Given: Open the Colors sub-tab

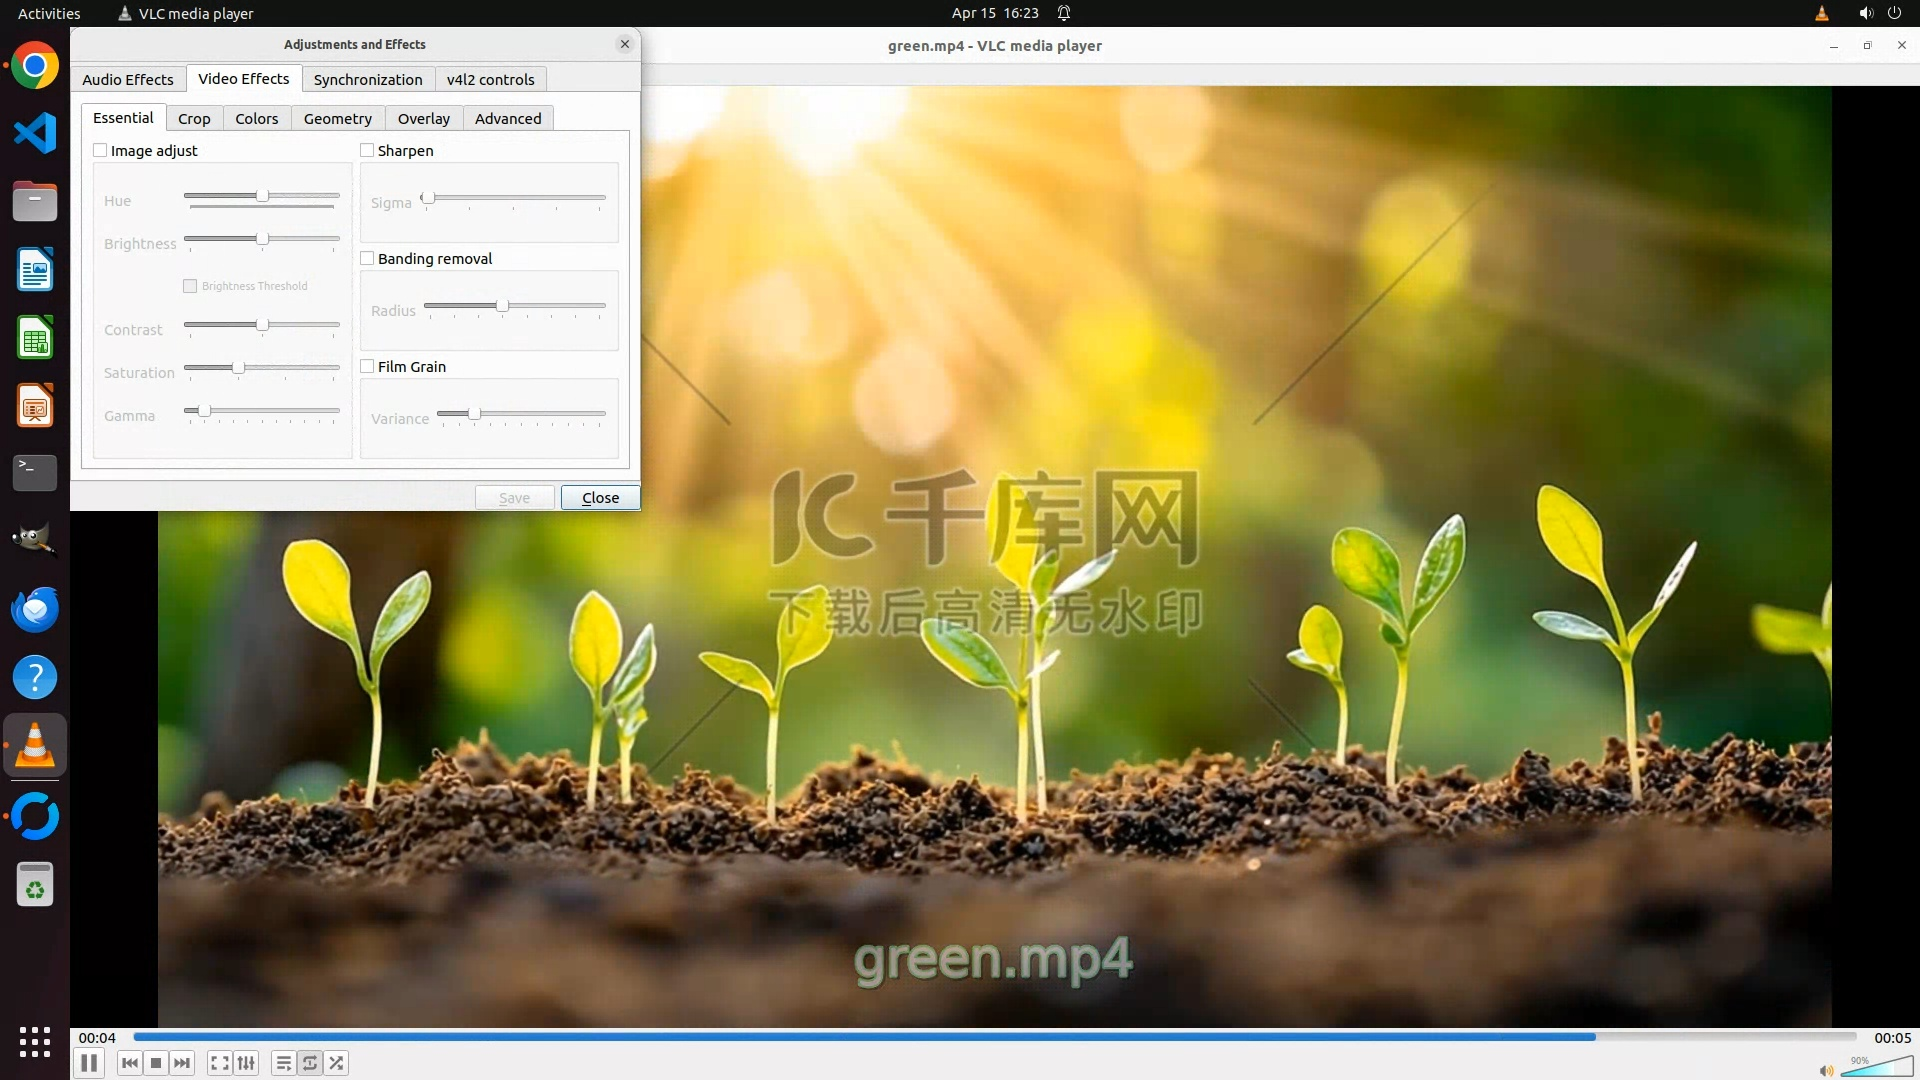Looking at the screenshot, I should [257, 119].
